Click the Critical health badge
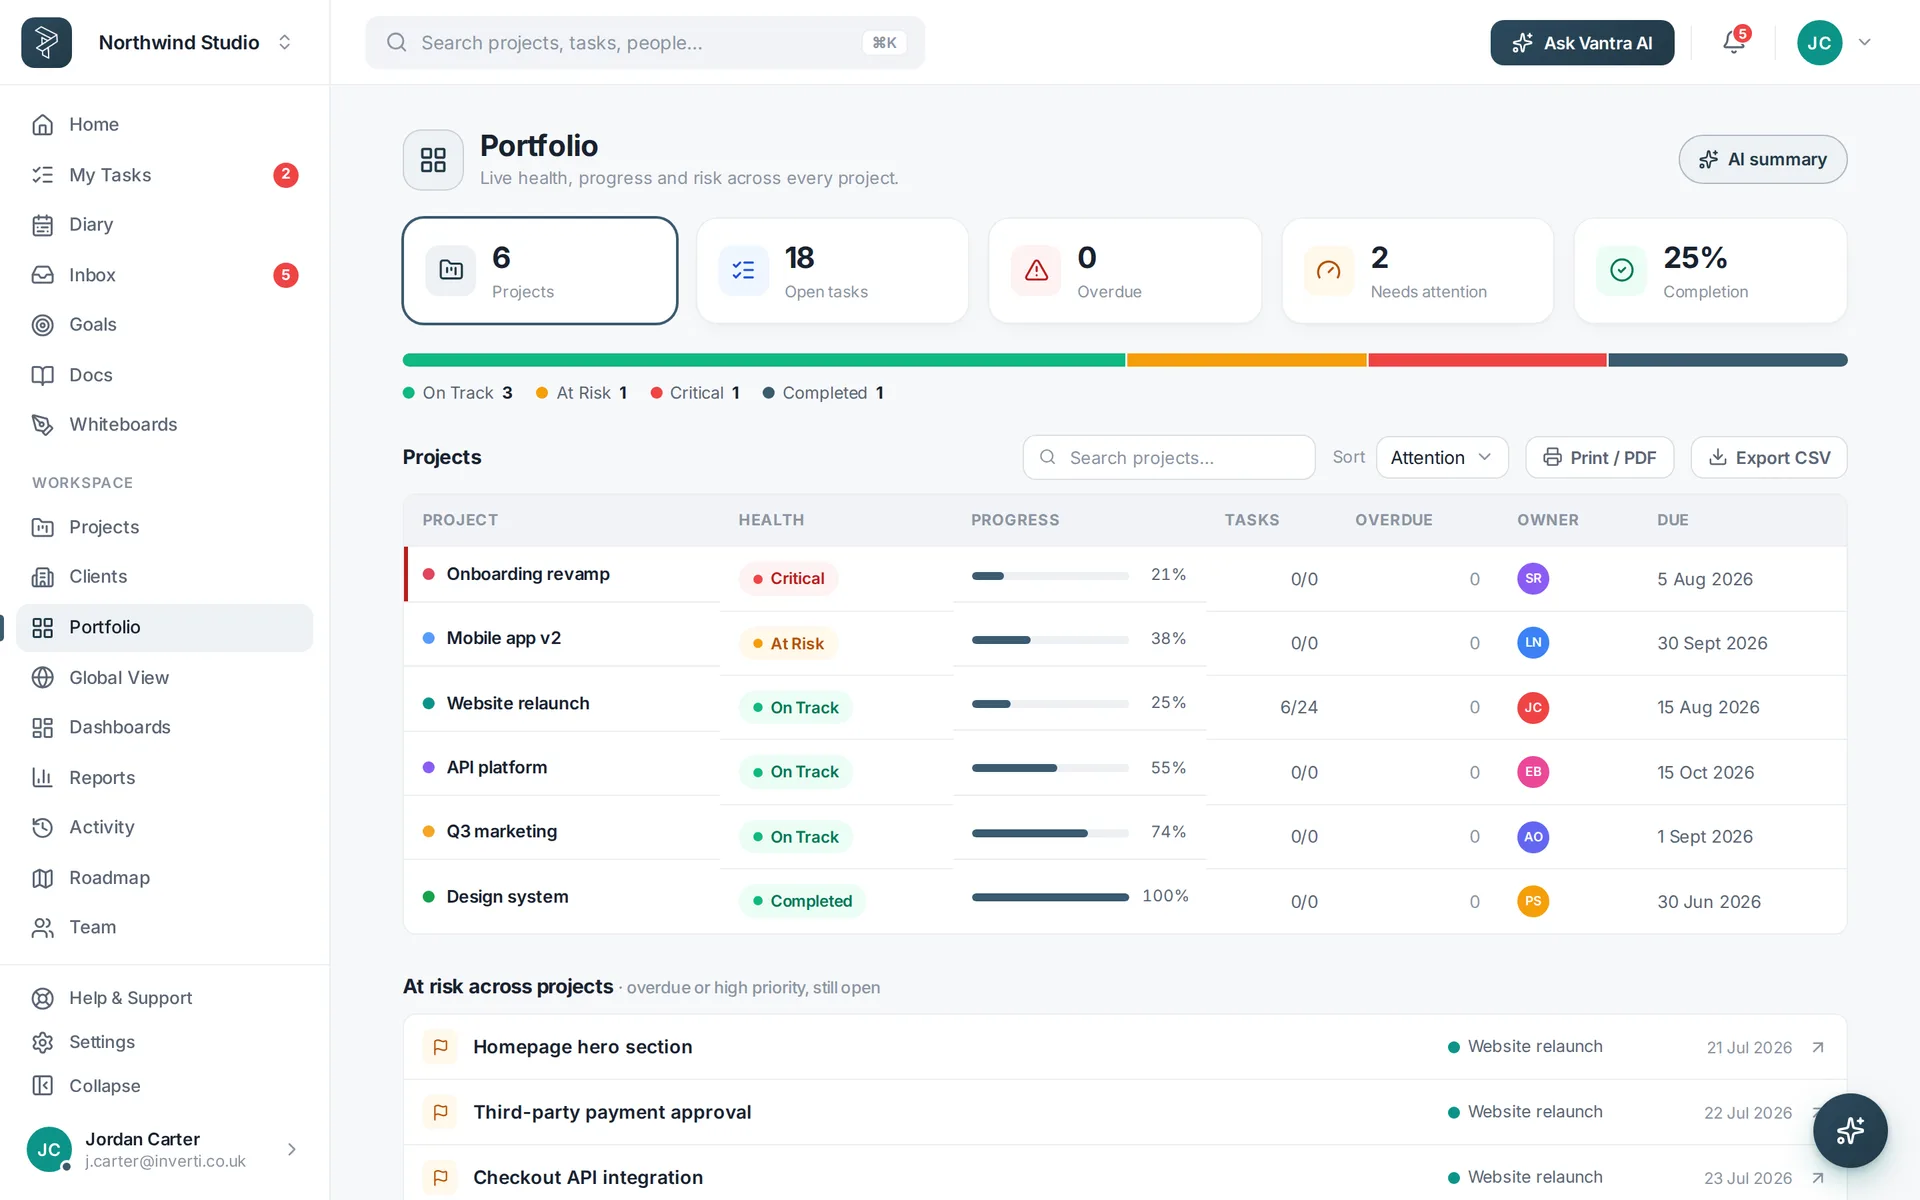This screenshot has height=1200, width=1920. point(788,578)
